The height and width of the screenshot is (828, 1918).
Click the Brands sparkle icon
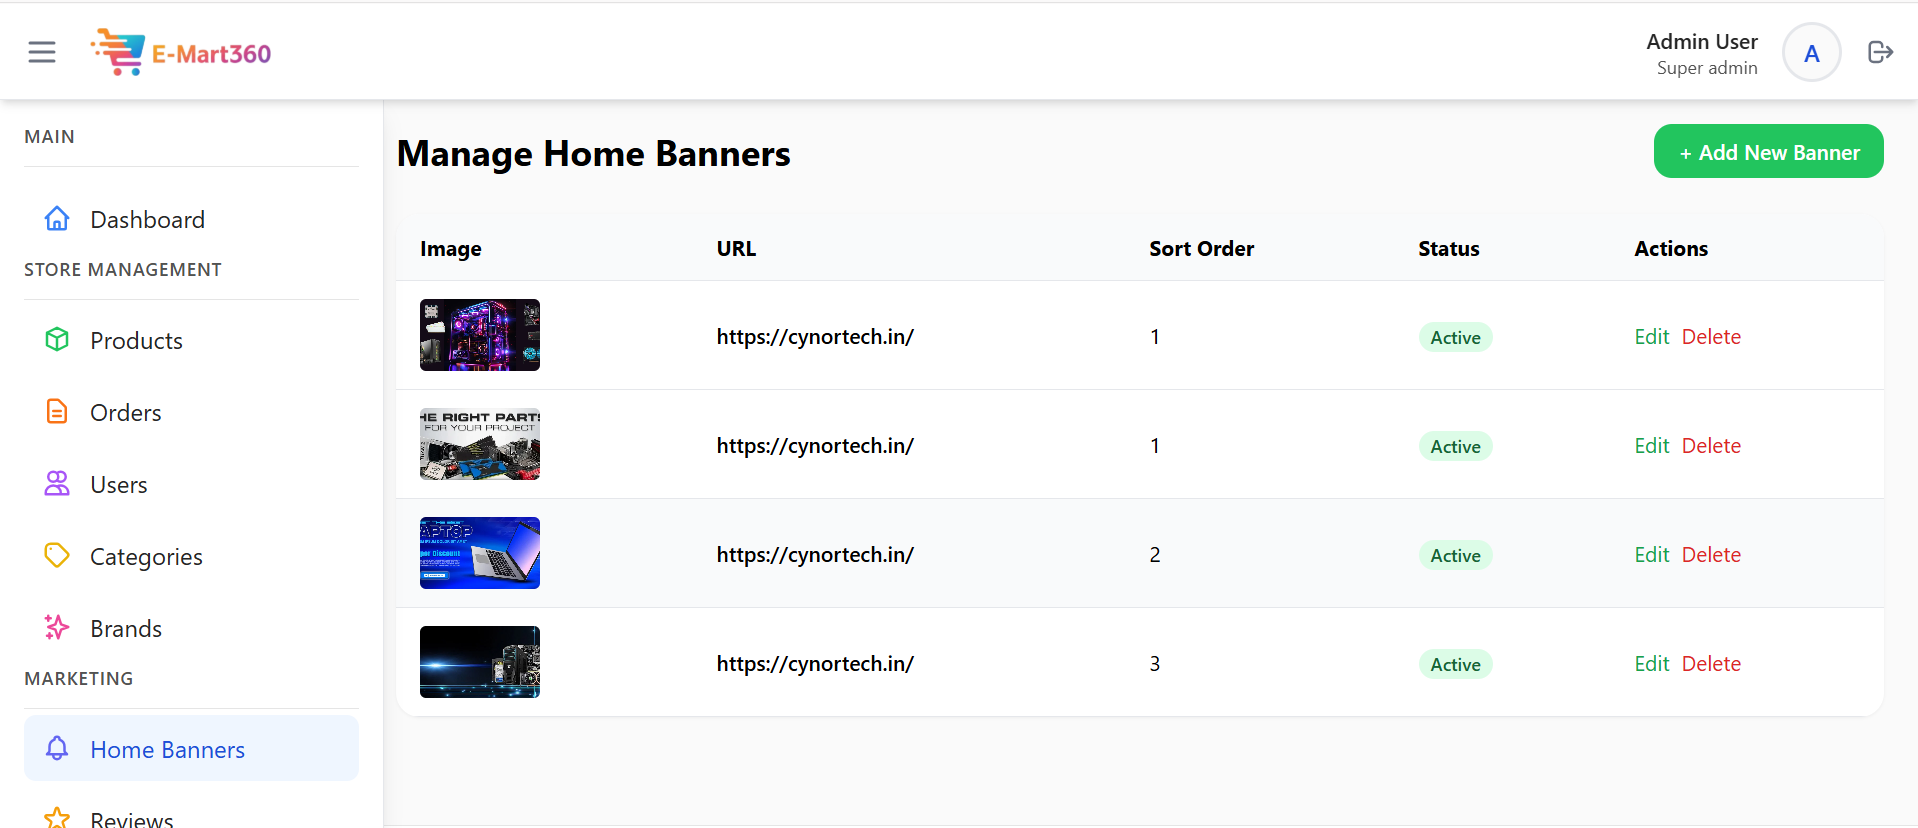(x=57, y=628)
